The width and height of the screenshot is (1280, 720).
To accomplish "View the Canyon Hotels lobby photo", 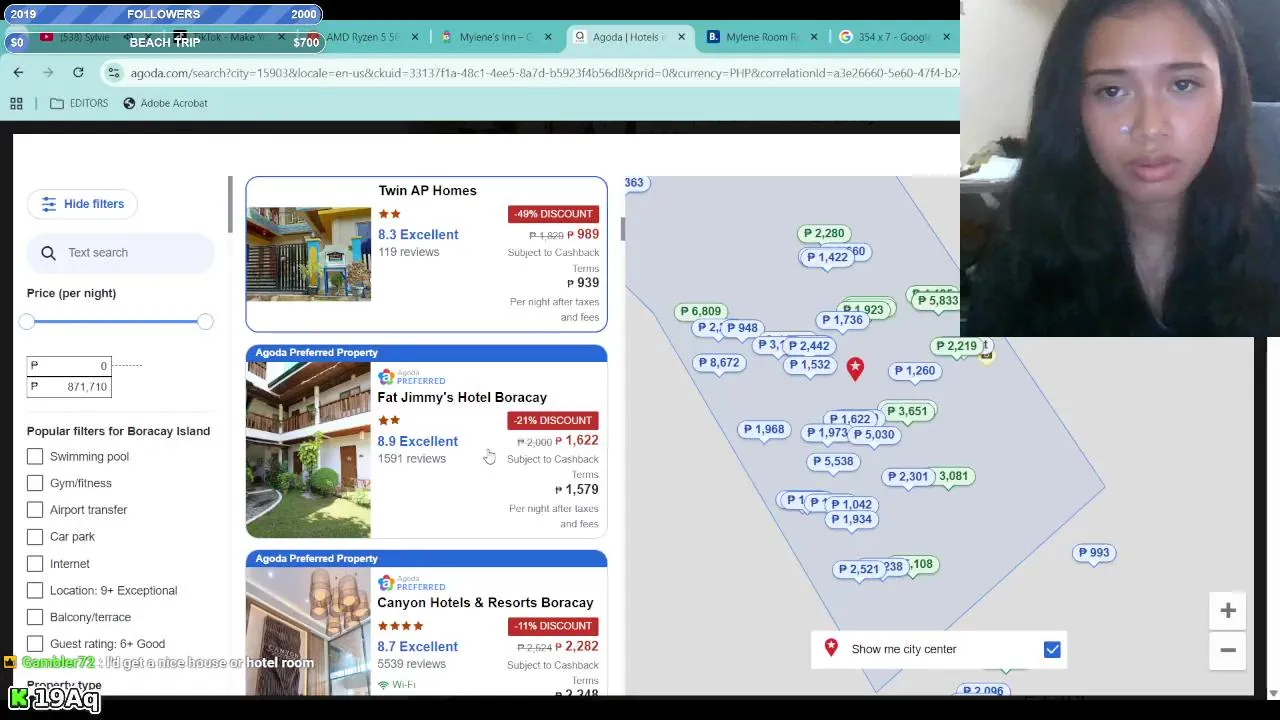I will [308, 632].
